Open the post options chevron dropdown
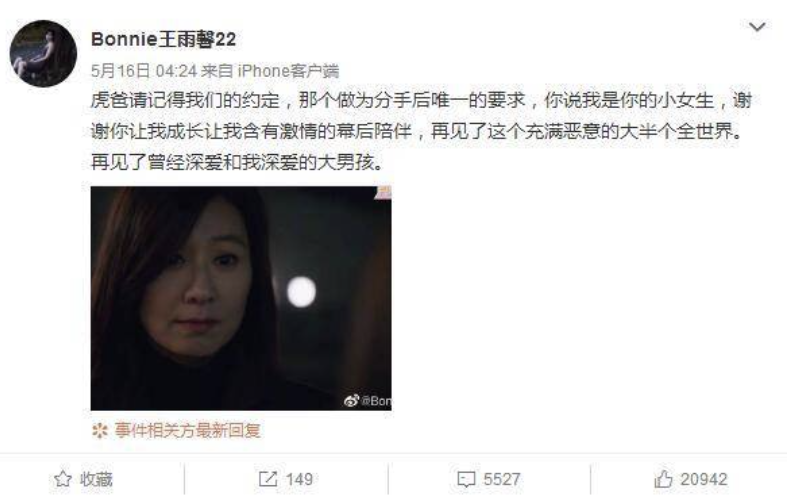 pyautogui.click(x=757, y=27)
